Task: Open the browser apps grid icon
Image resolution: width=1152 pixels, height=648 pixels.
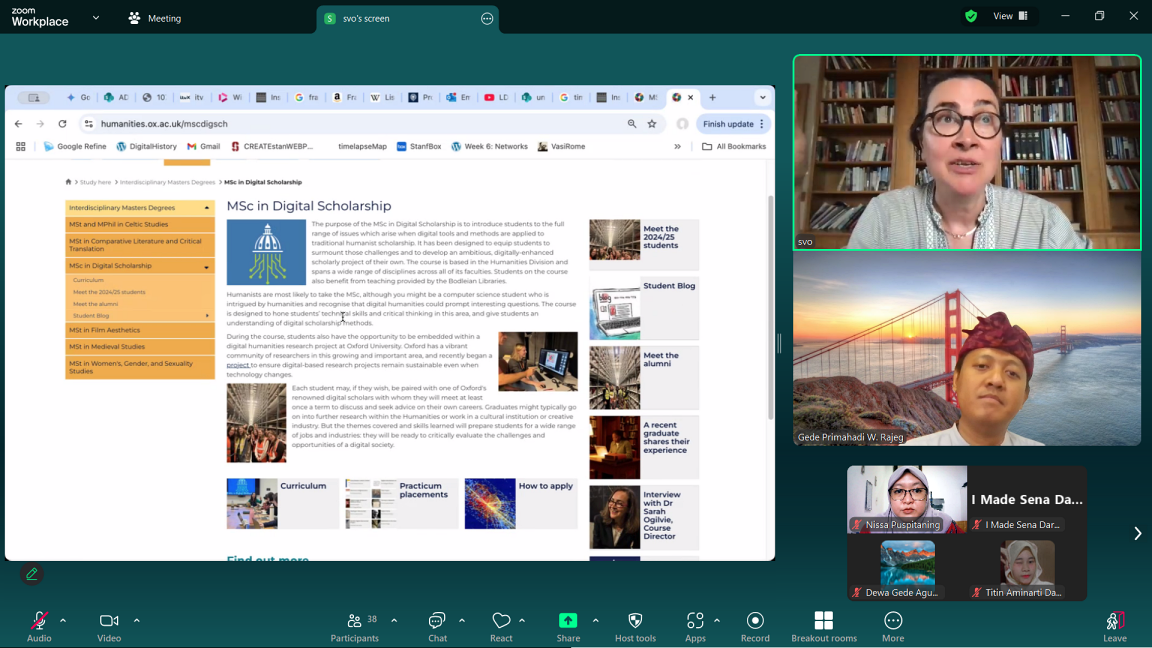Action: tap(21, 147)
